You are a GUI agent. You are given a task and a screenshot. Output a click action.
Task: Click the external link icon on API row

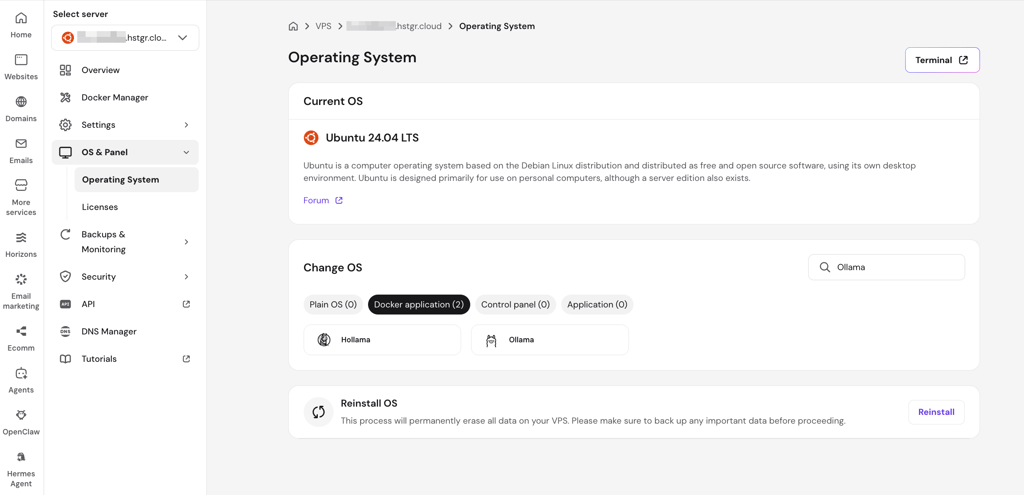point(186,304)
